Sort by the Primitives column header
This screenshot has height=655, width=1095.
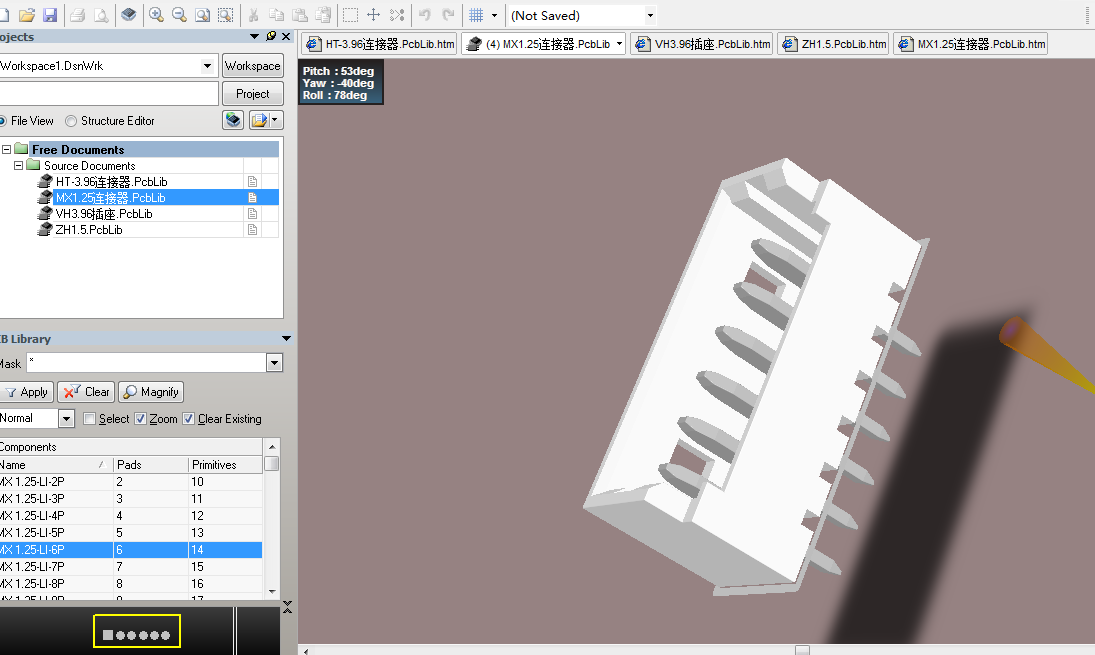pos(226,464)
